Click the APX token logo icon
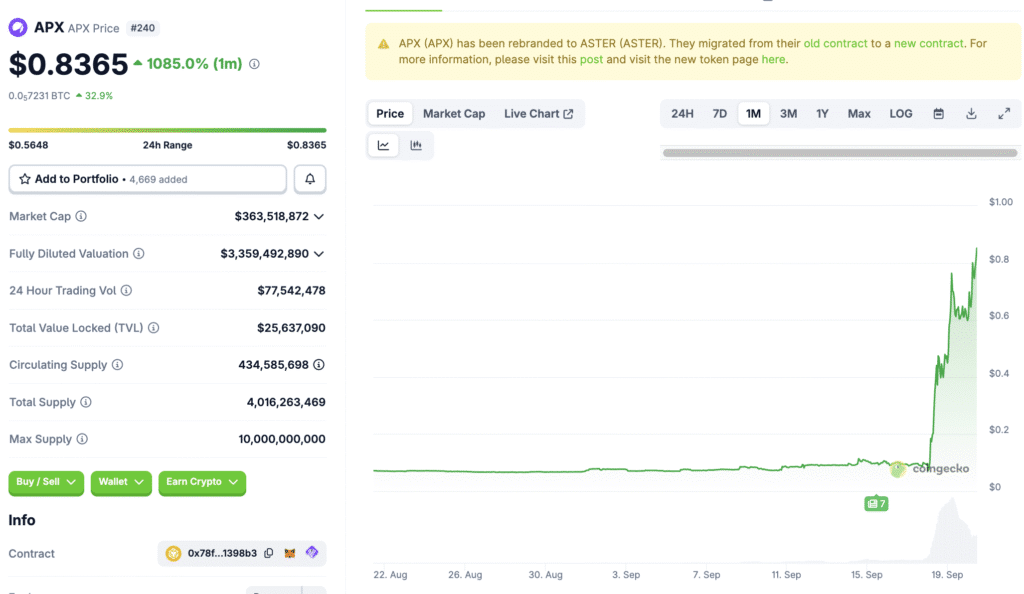 [18, 27]
